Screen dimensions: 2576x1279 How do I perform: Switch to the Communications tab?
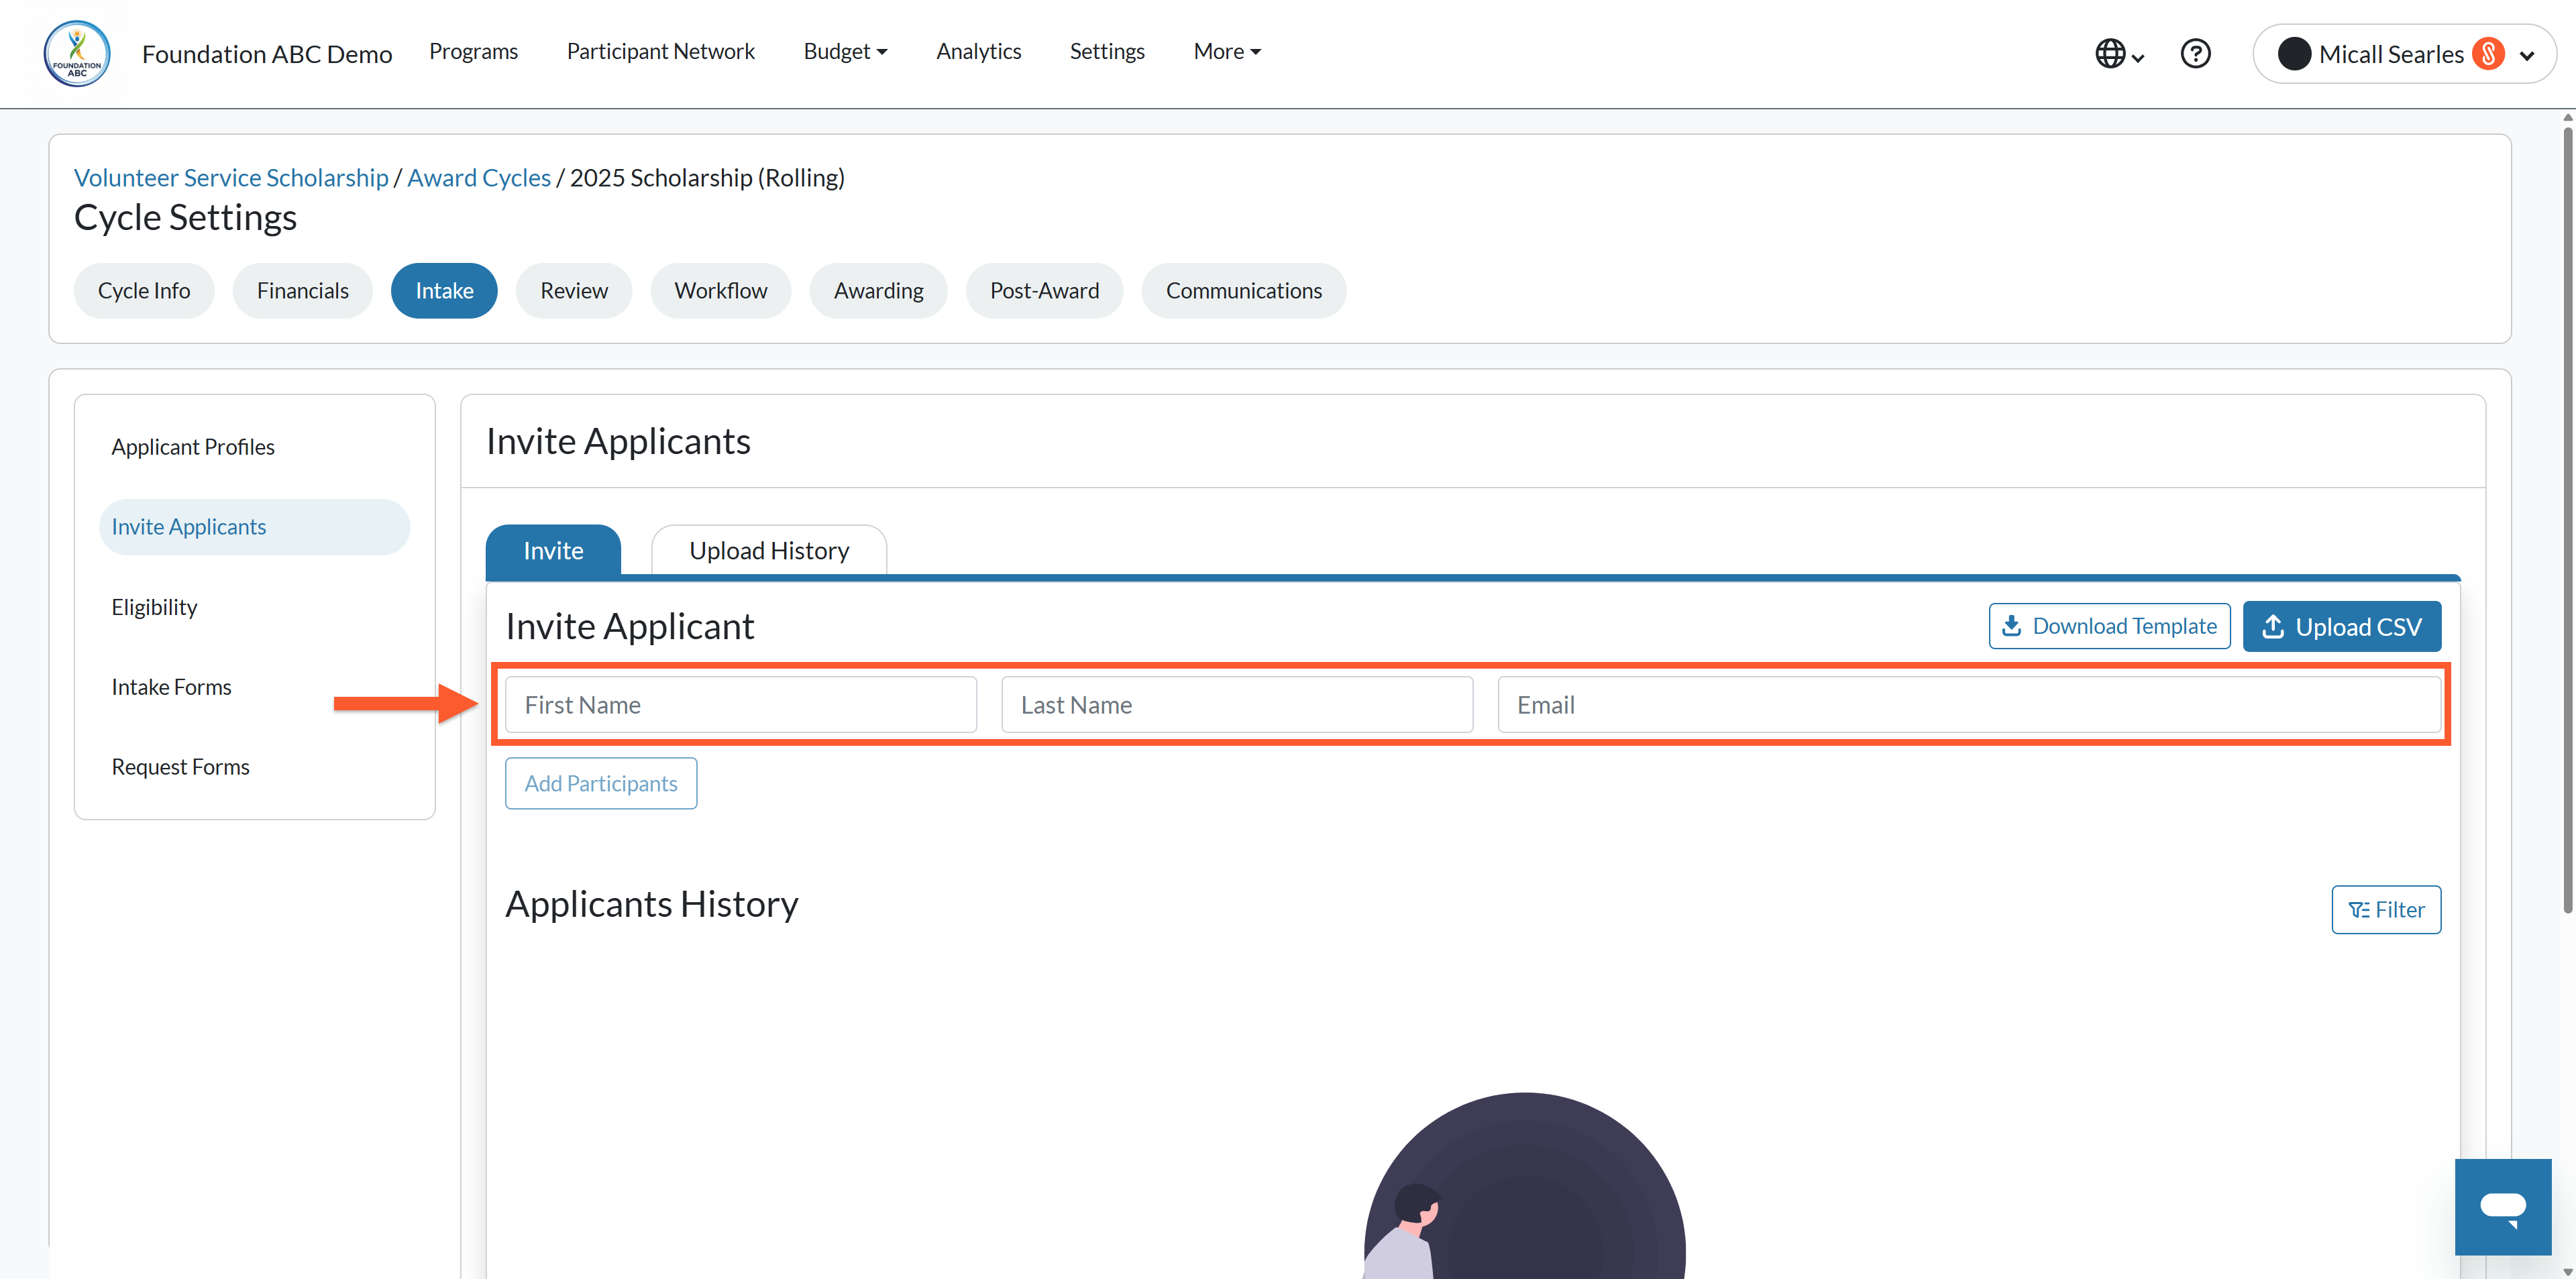1243,291
